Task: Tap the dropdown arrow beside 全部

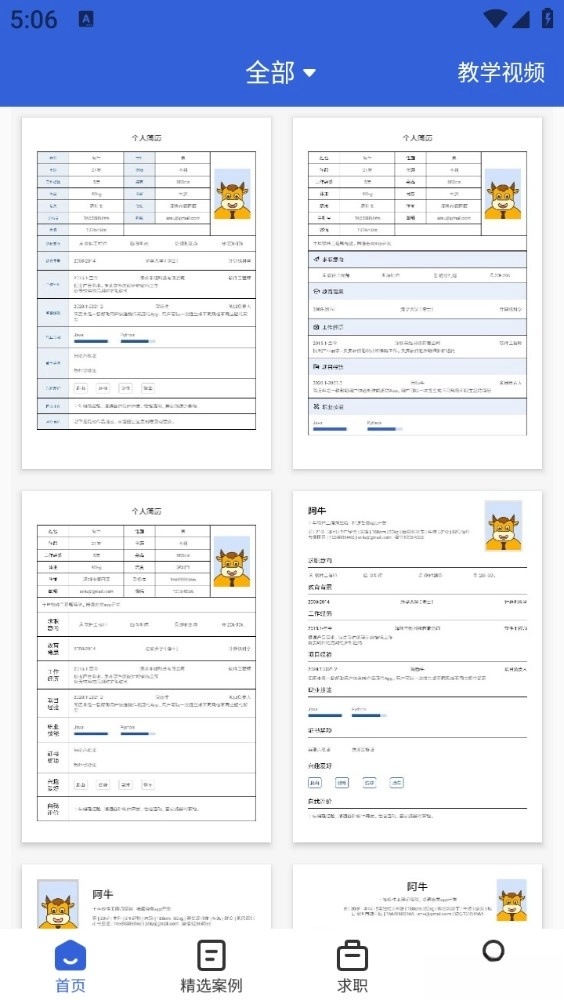Action: [x=309, y=73]
